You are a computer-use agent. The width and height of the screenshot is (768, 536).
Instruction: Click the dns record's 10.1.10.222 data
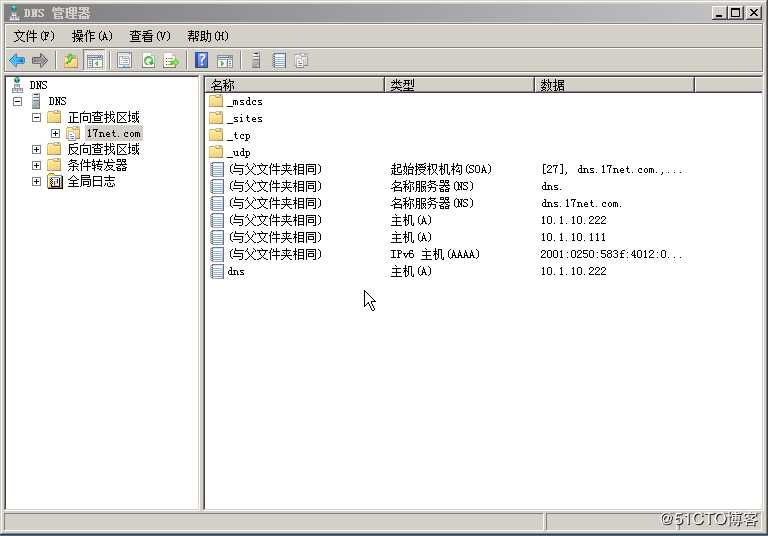tap(573, 271)
